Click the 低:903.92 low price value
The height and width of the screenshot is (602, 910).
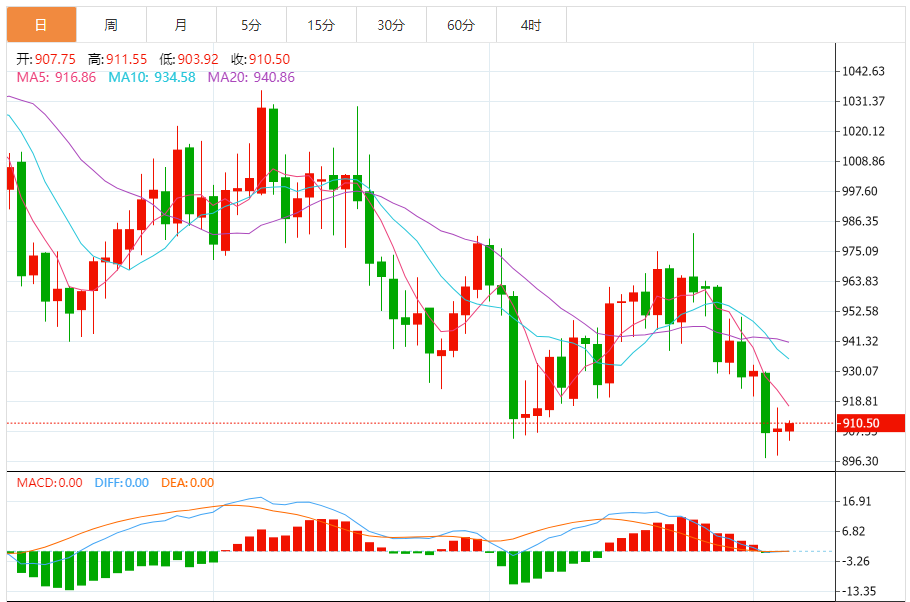click(189, 59)
